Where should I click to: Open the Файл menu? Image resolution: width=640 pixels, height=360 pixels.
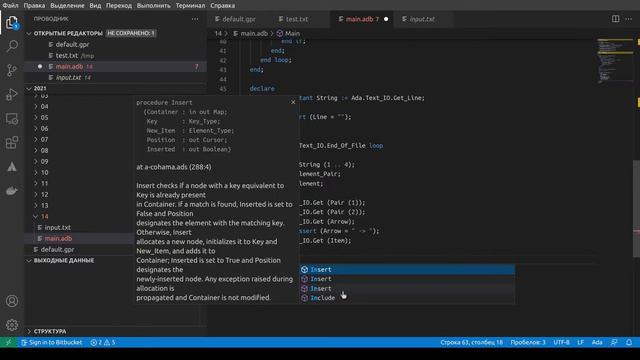tap(10, 5)
